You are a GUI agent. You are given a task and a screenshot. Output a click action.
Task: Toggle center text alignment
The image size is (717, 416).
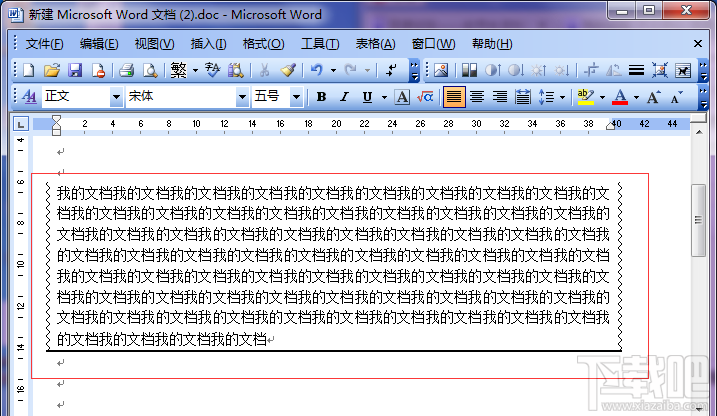click(477, 97)
